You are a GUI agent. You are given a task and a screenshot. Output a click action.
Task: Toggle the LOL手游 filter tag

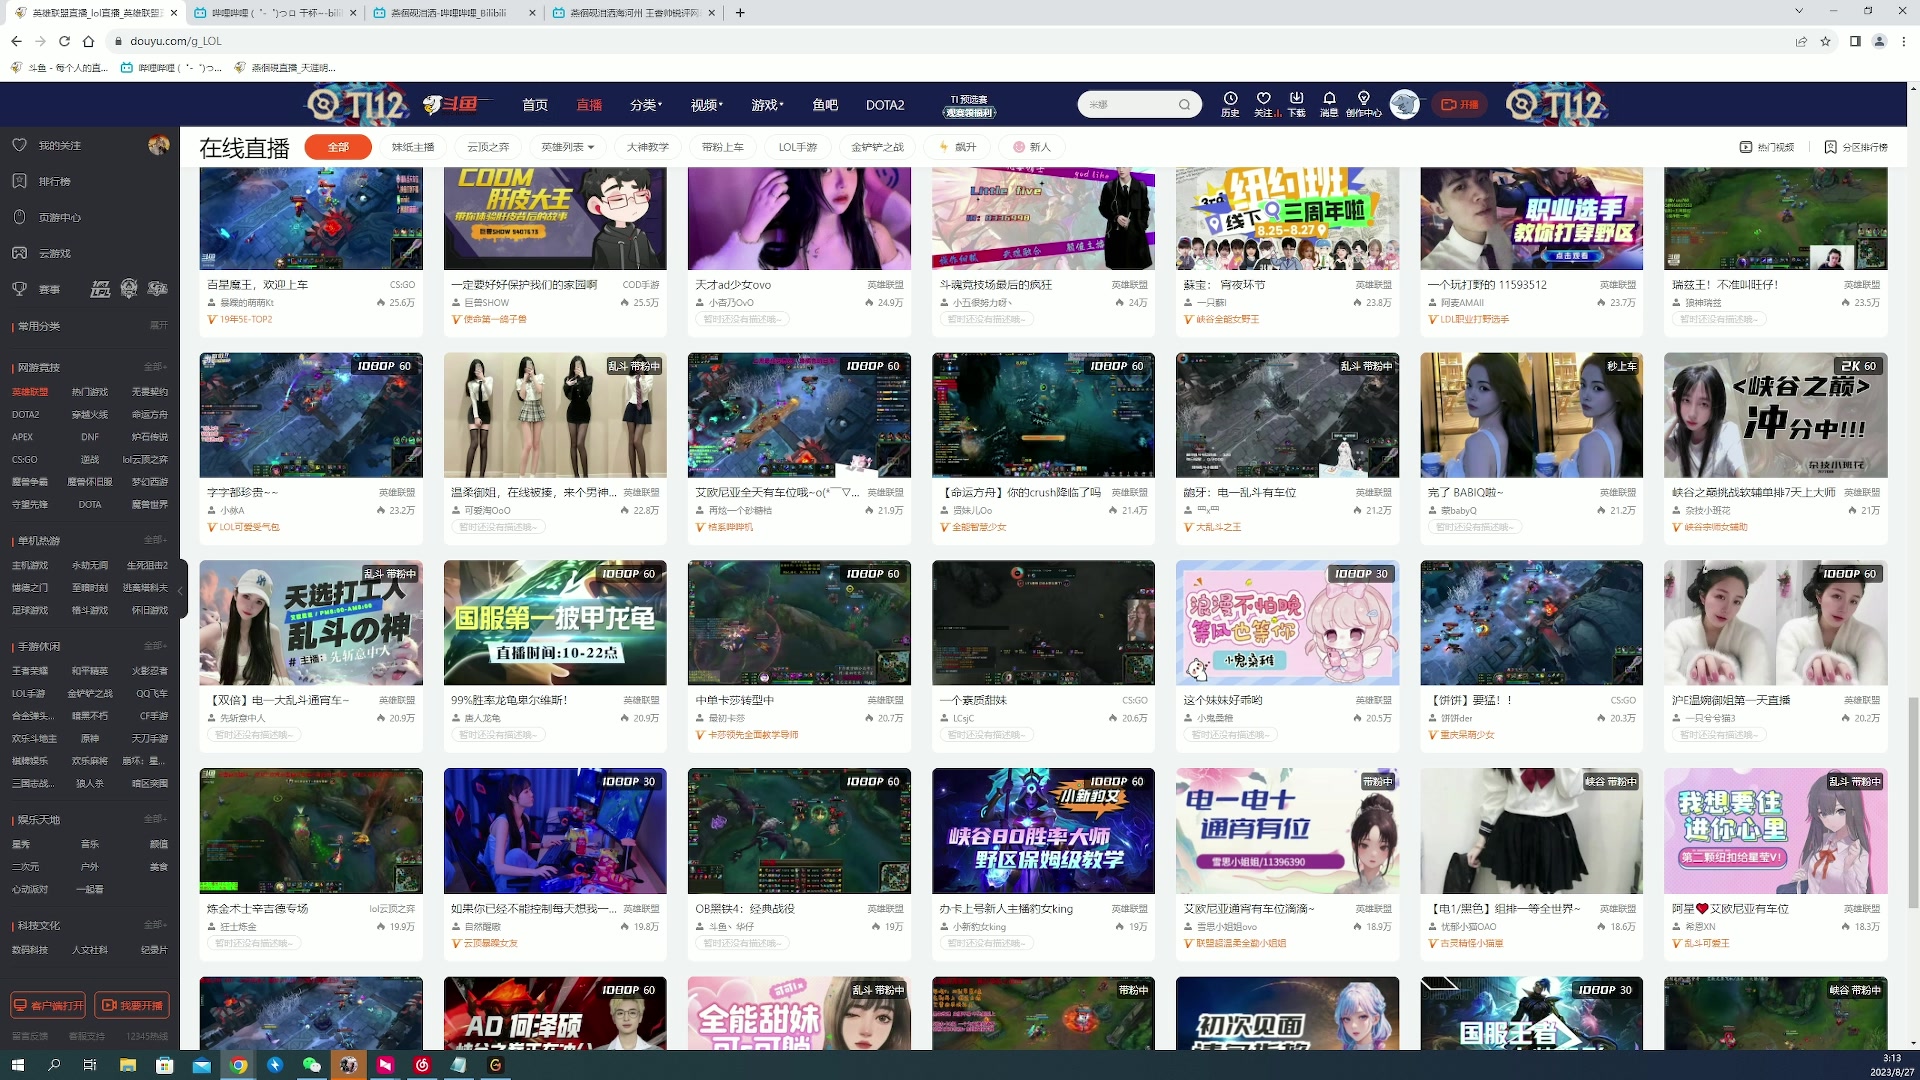[x=799, y=147]
